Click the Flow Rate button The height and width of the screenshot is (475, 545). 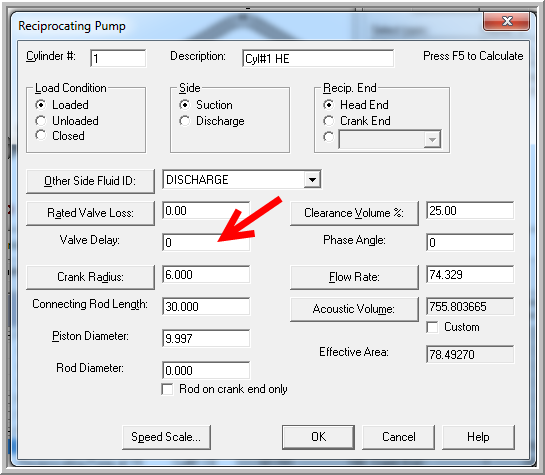(354, 277)
